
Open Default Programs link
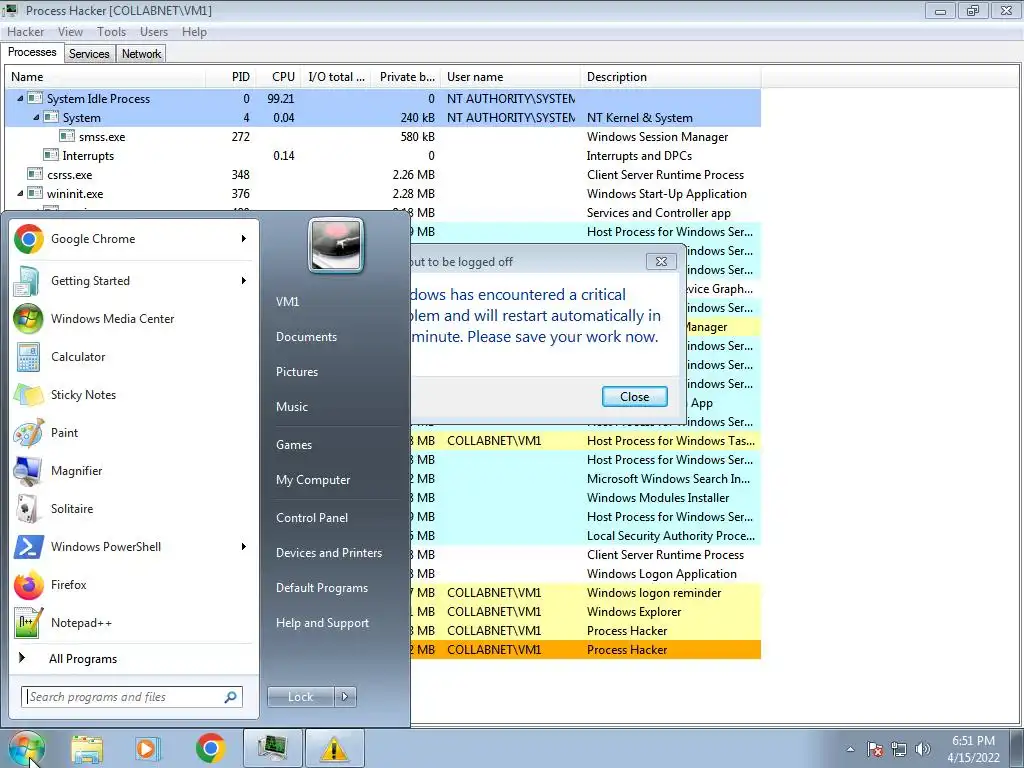321,588
